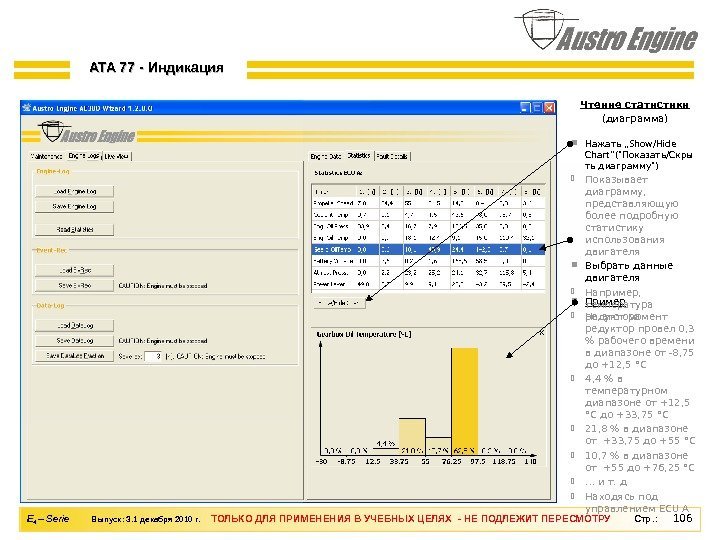Click the pale 21.8% chart bar

412,436
